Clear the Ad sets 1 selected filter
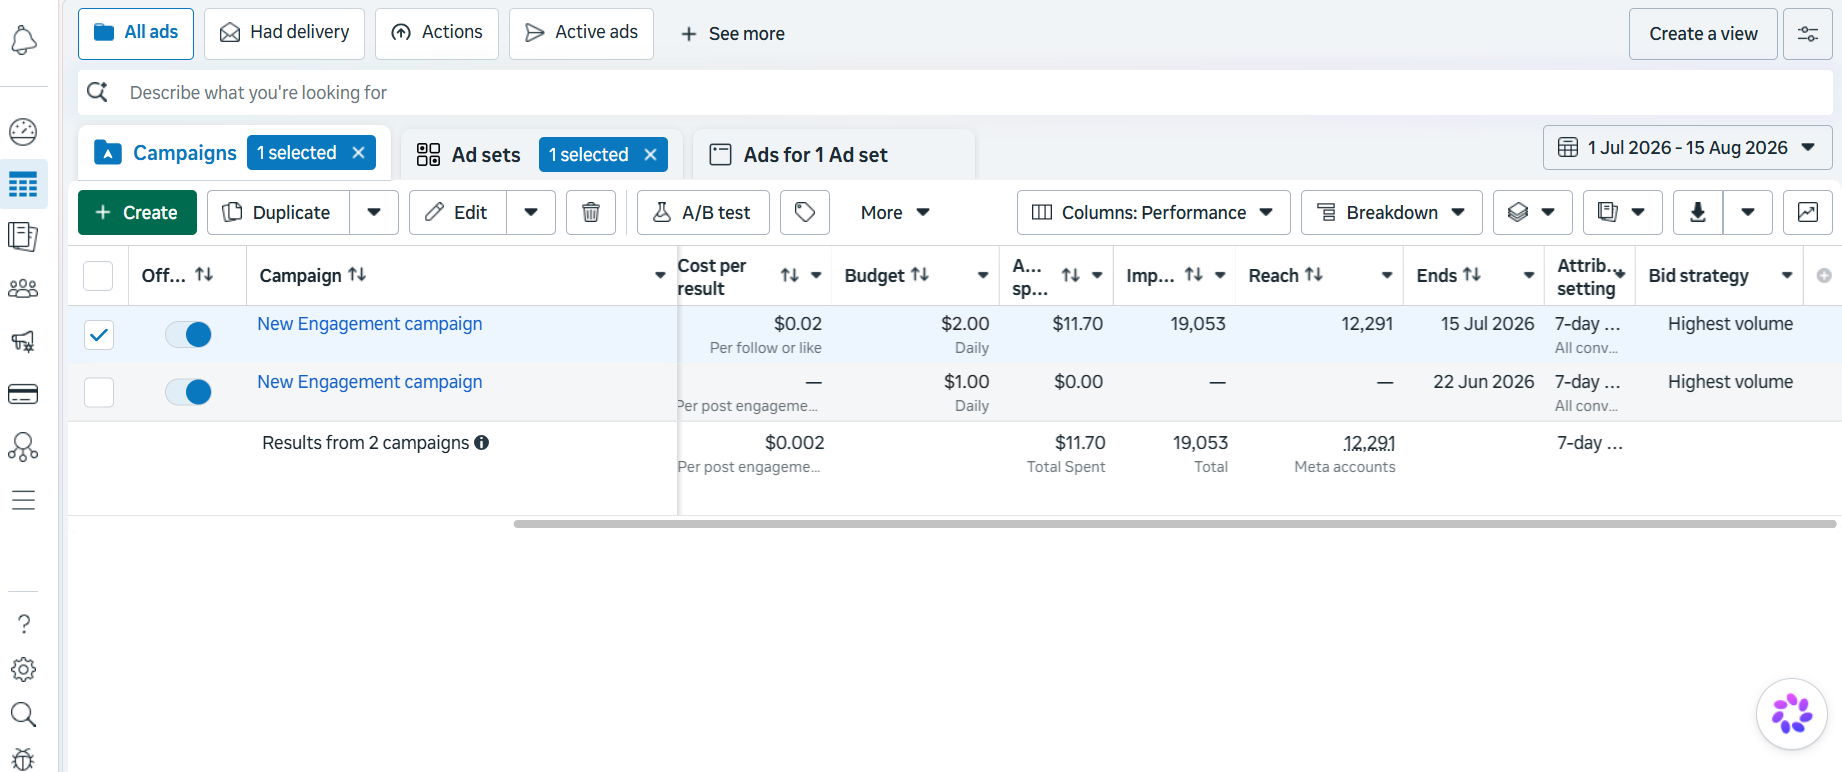 coord(650,154)
